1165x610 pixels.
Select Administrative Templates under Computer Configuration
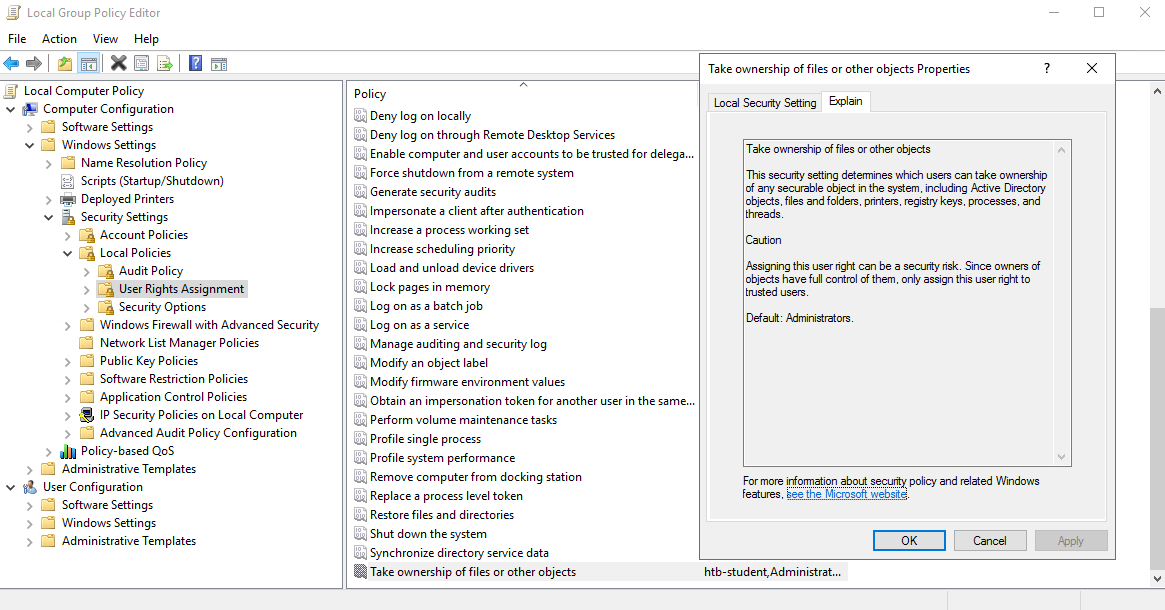click(129, 469)
